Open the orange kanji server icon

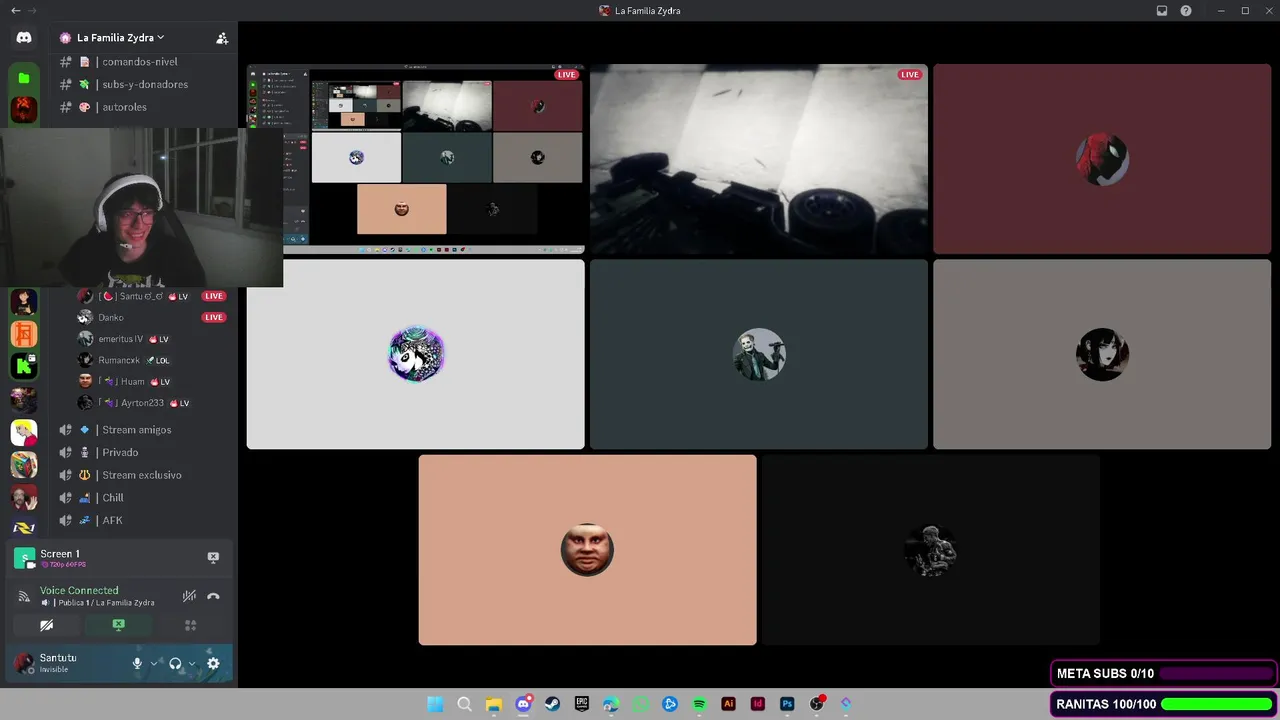pos(24,333)
